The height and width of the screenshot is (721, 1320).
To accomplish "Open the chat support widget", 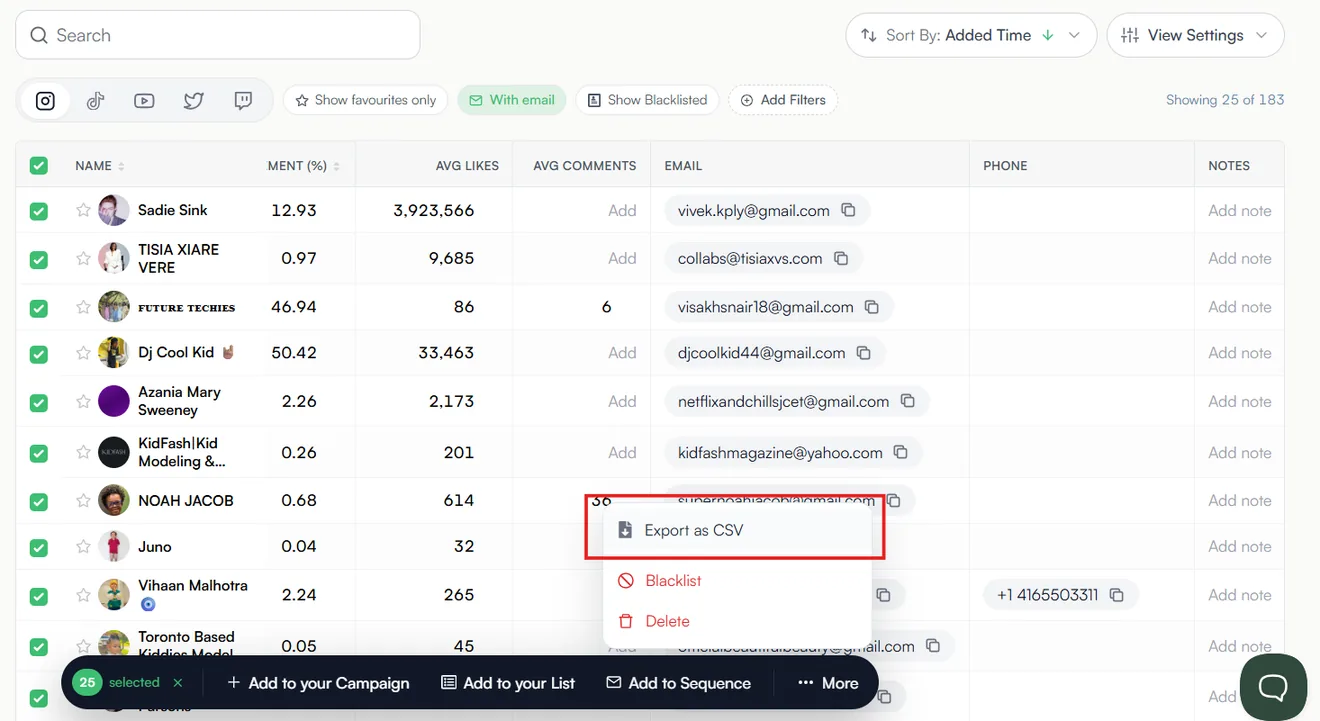I will 1273,687.
